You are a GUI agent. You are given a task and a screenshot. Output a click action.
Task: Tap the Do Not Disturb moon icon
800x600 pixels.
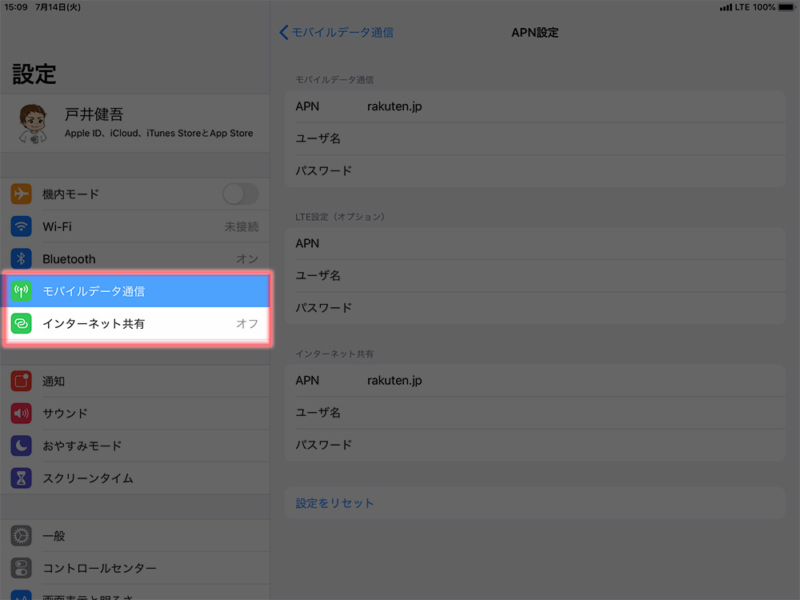tap(21, 446)
